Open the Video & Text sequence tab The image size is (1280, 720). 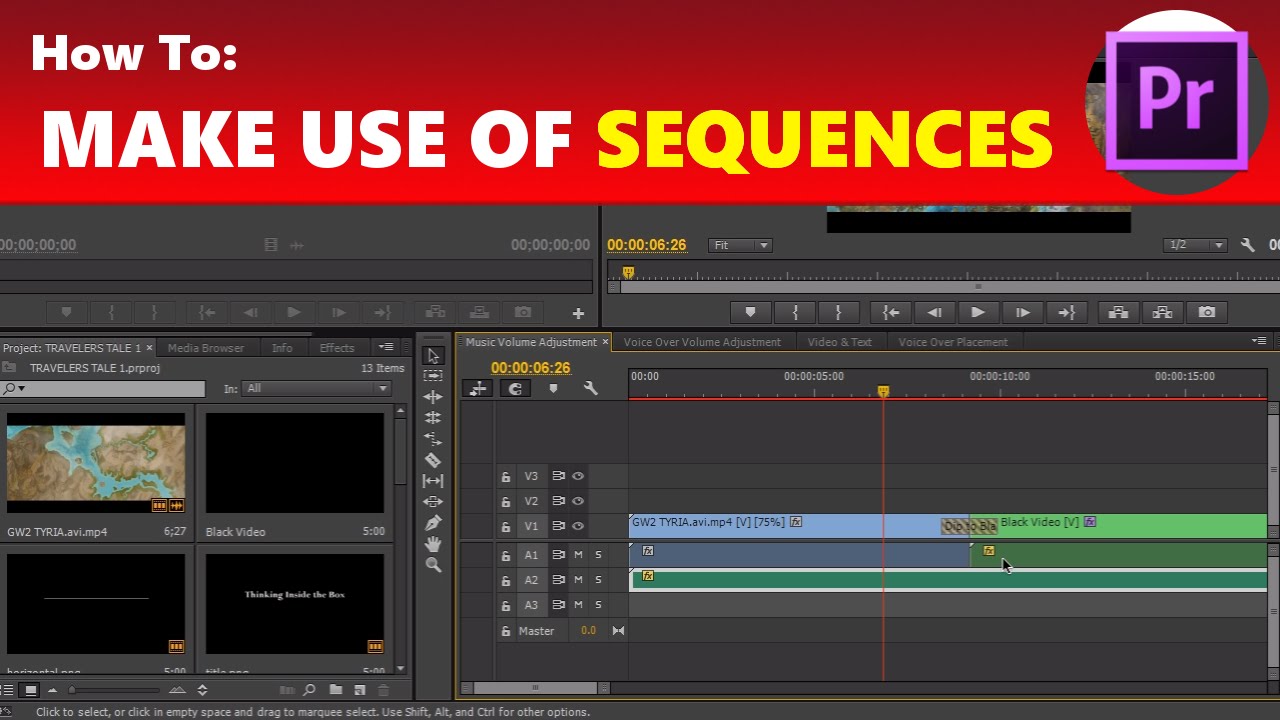(x=840, y=342)
